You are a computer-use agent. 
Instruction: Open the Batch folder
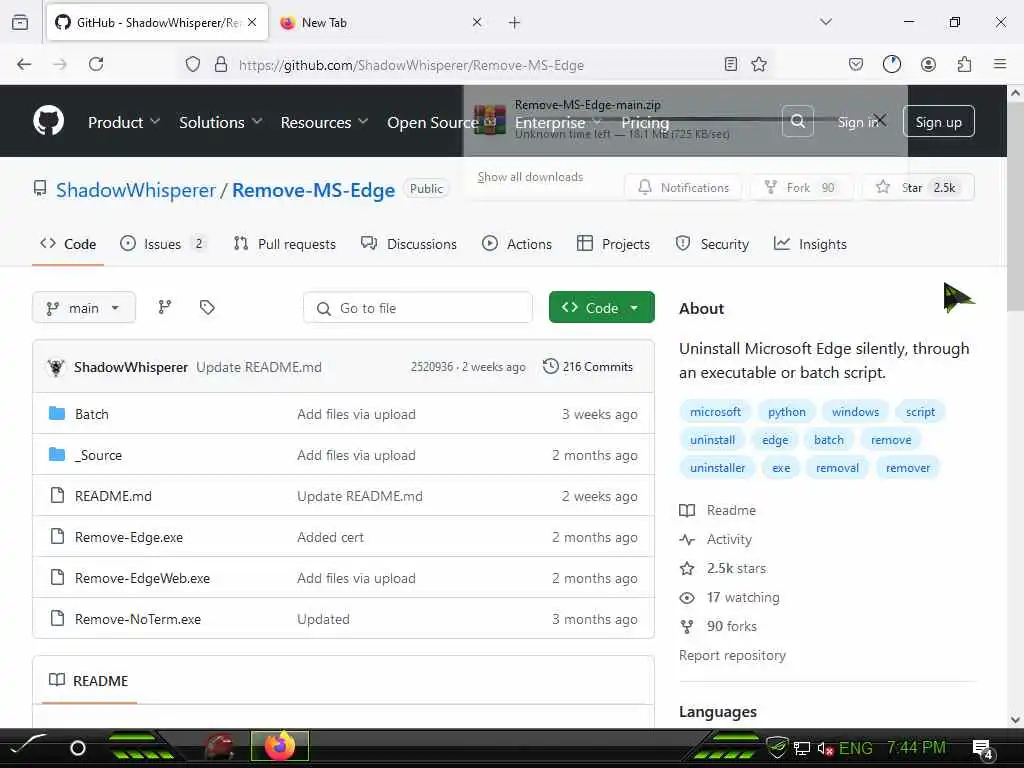[91, 414]
